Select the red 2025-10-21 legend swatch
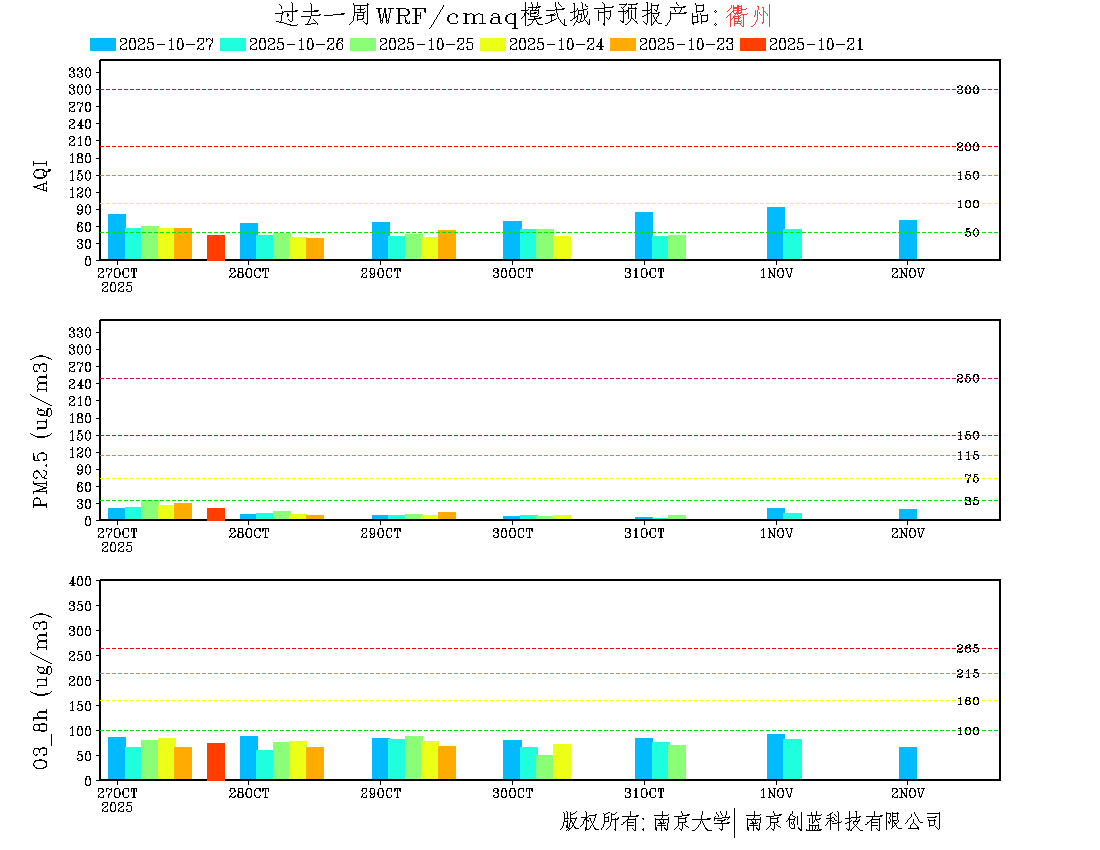The image size is (1100, 850). 753,44
